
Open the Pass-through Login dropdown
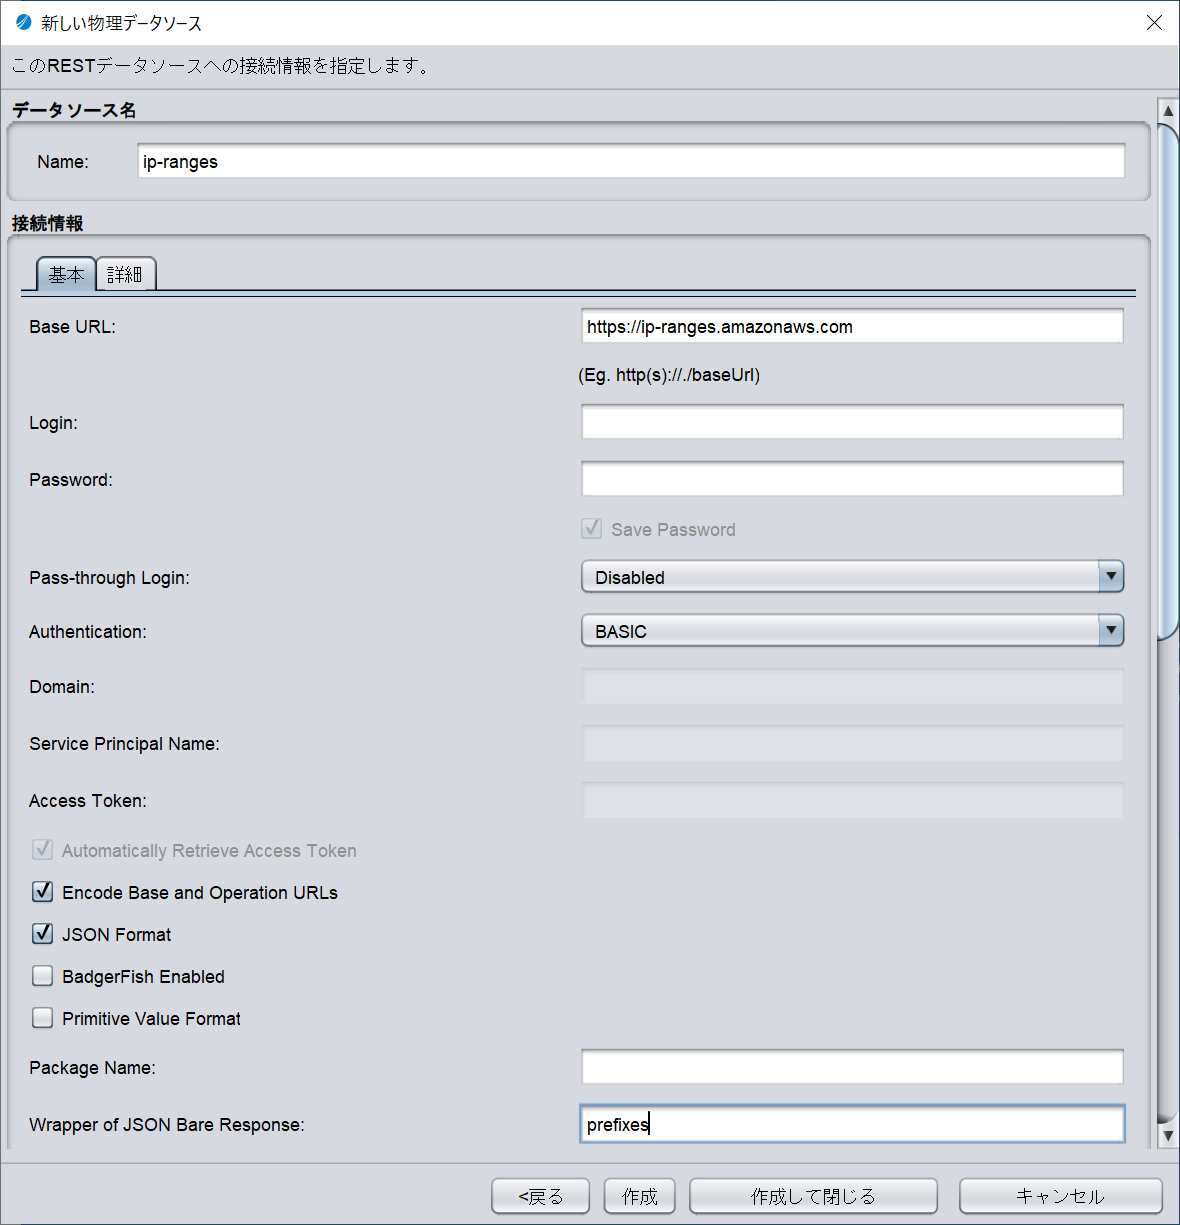tap(852, 577)
